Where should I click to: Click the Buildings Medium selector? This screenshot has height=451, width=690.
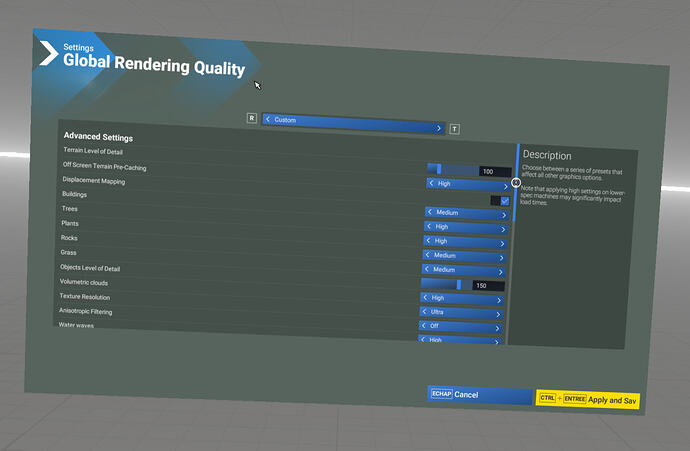[467, 213]
